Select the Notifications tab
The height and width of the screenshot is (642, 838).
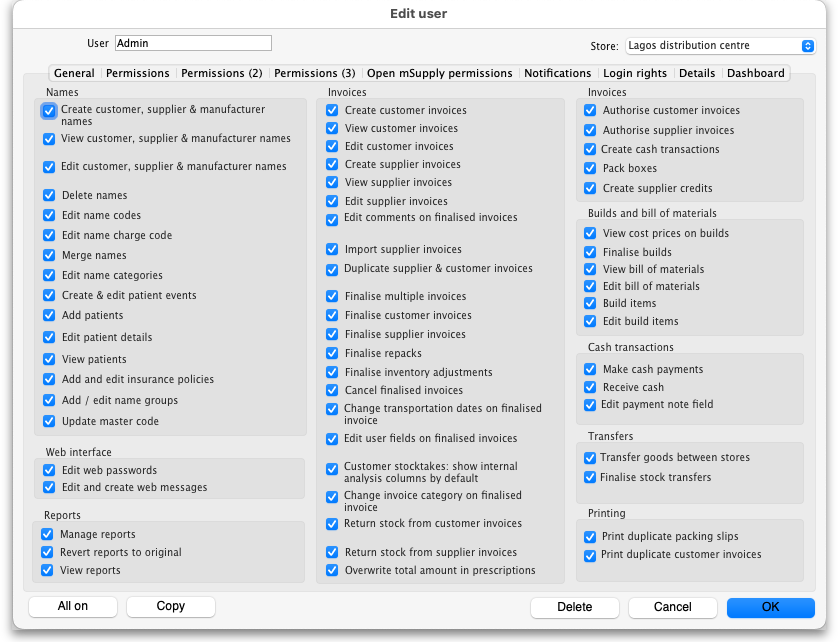[557, 73]
